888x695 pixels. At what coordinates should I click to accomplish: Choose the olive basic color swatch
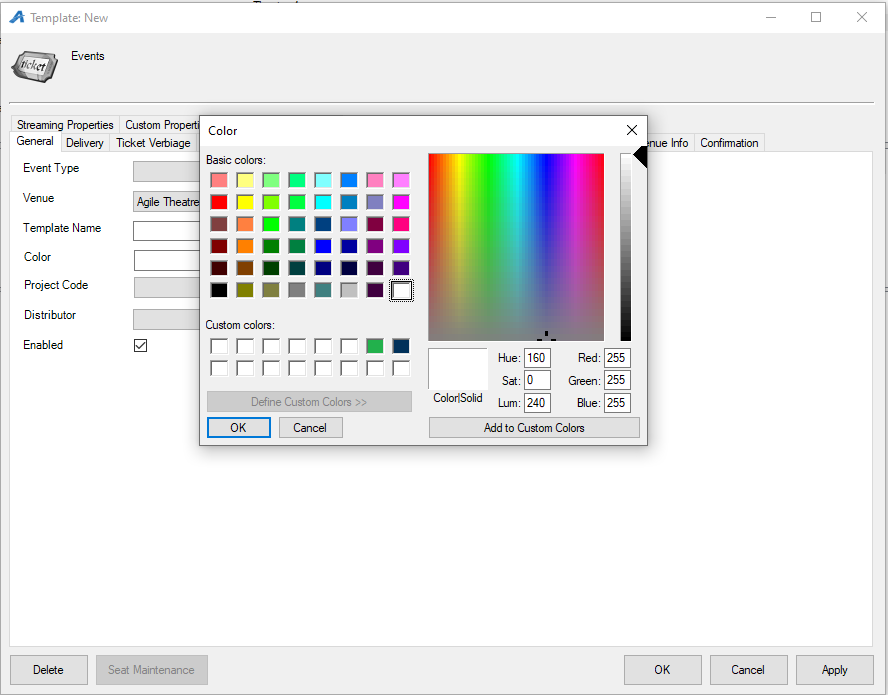coord(245,290)
